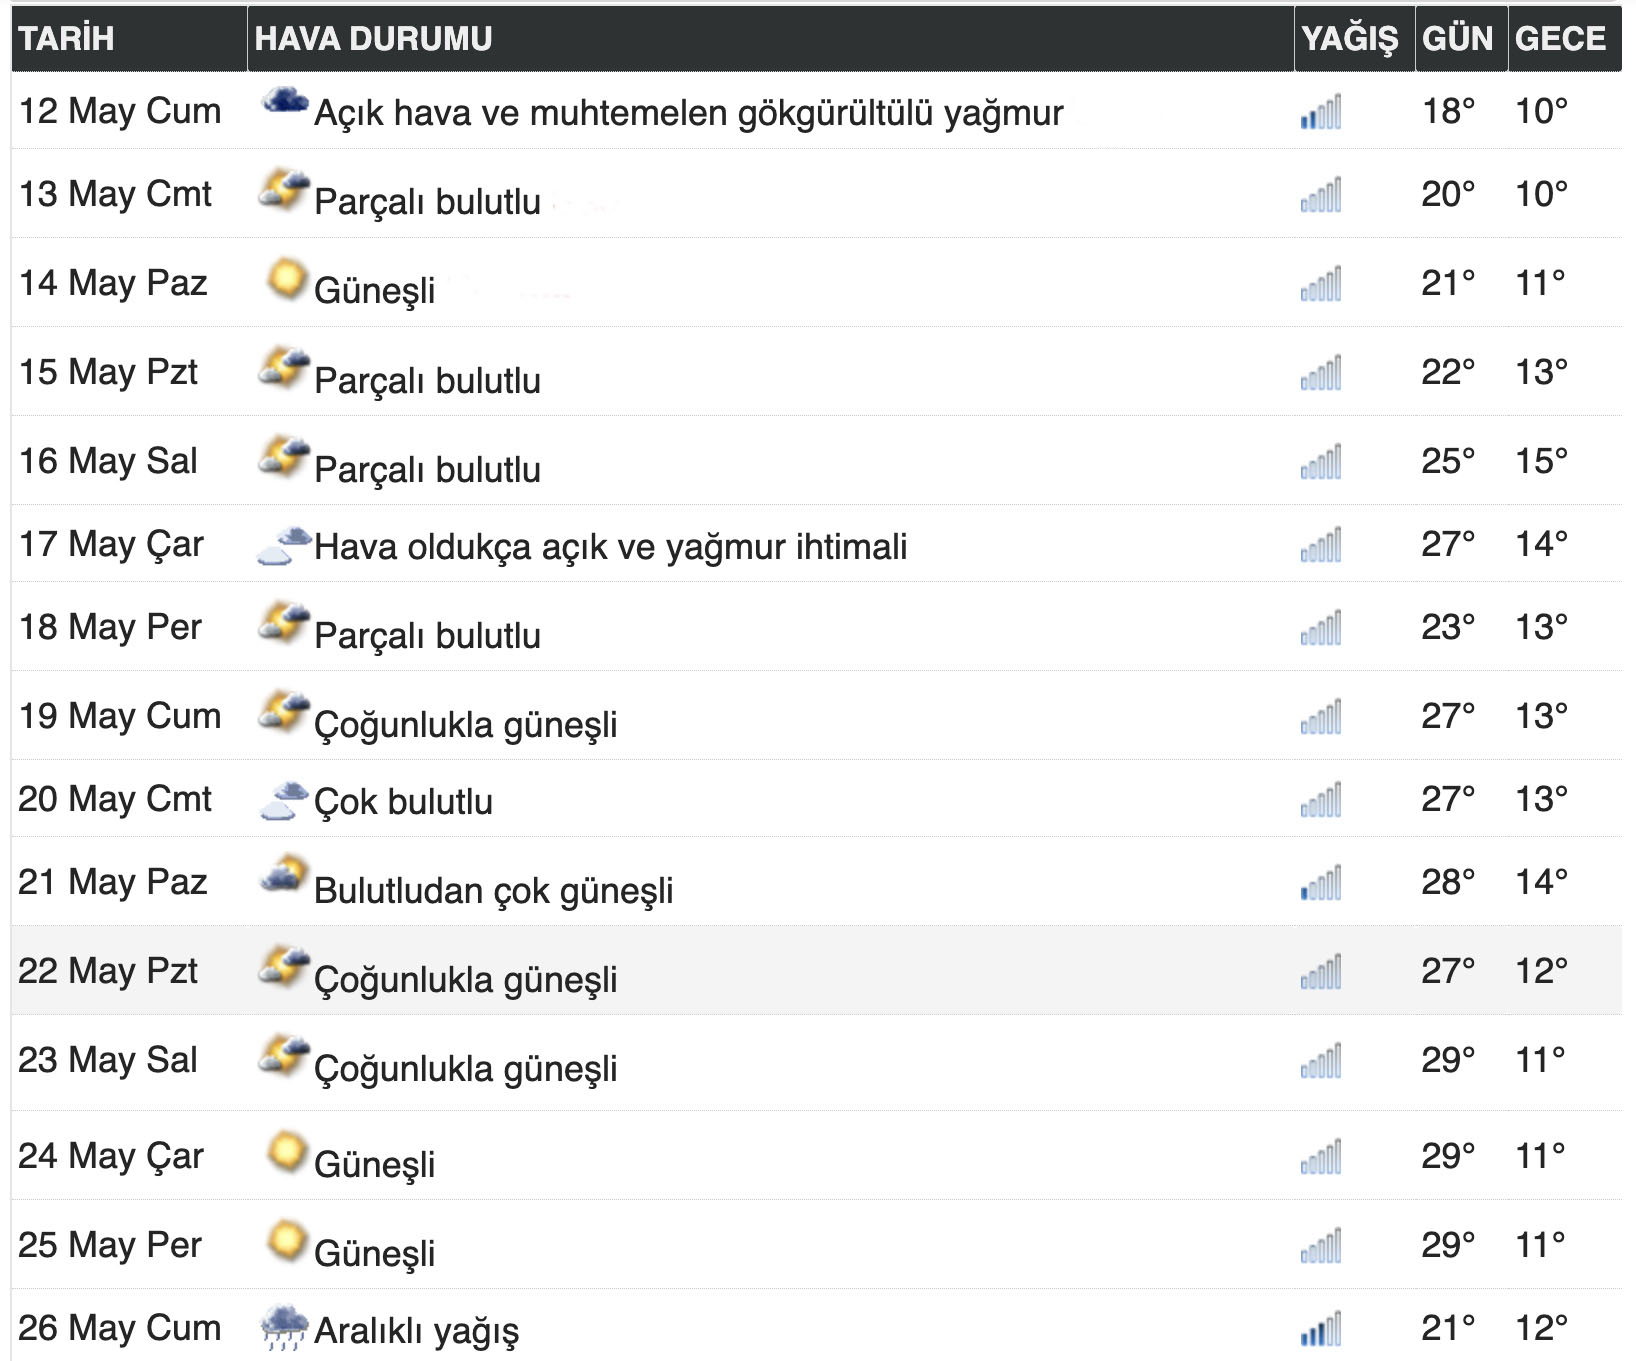Image resolution: width=1636 pixels, height=1361 pixels.
Task: Select the sun behind clouds icon on 21 May Paz
Action: pos(283,872)
